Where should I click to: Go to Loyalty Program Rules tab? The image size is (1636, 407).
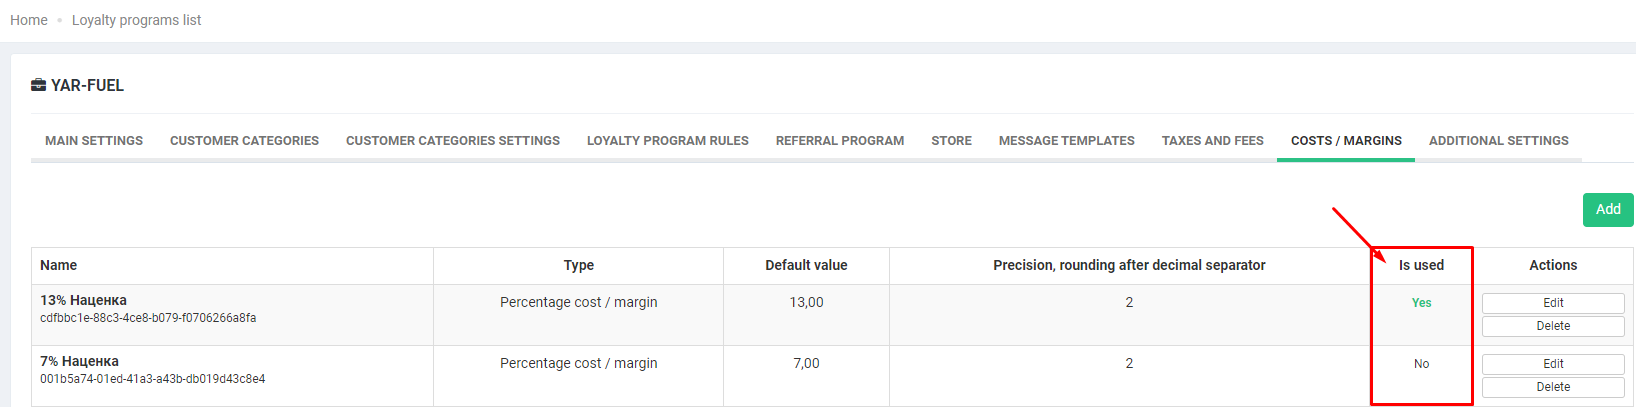pos(668,141)
